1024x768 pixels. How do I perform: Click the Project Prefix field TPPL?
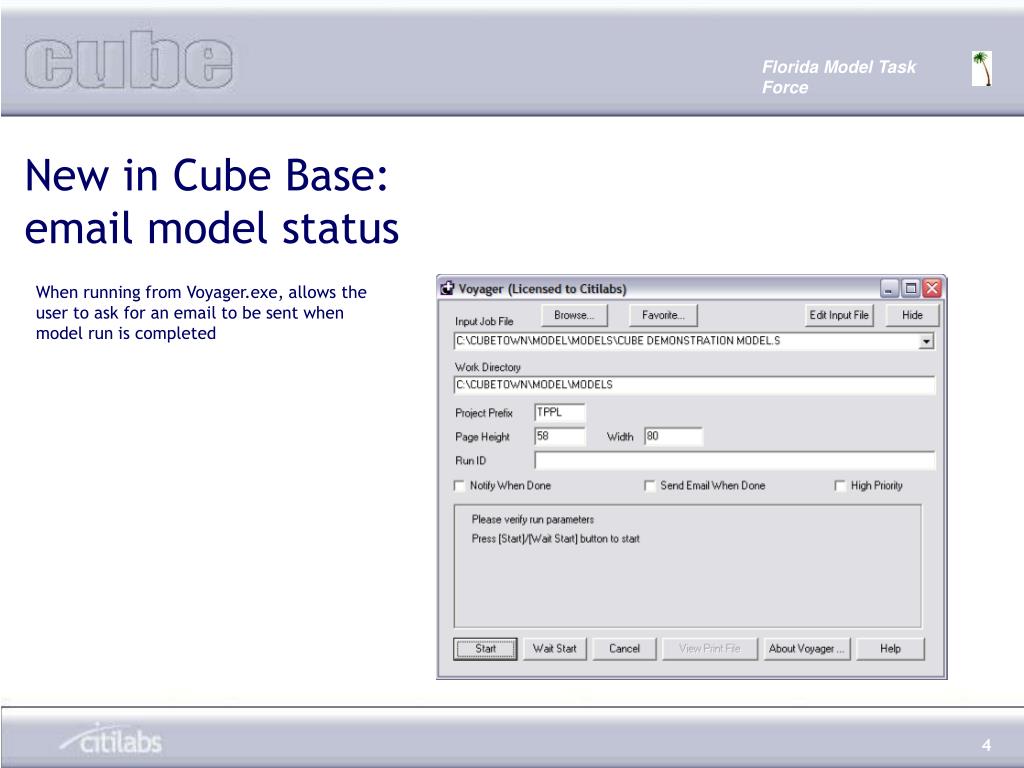560,412
